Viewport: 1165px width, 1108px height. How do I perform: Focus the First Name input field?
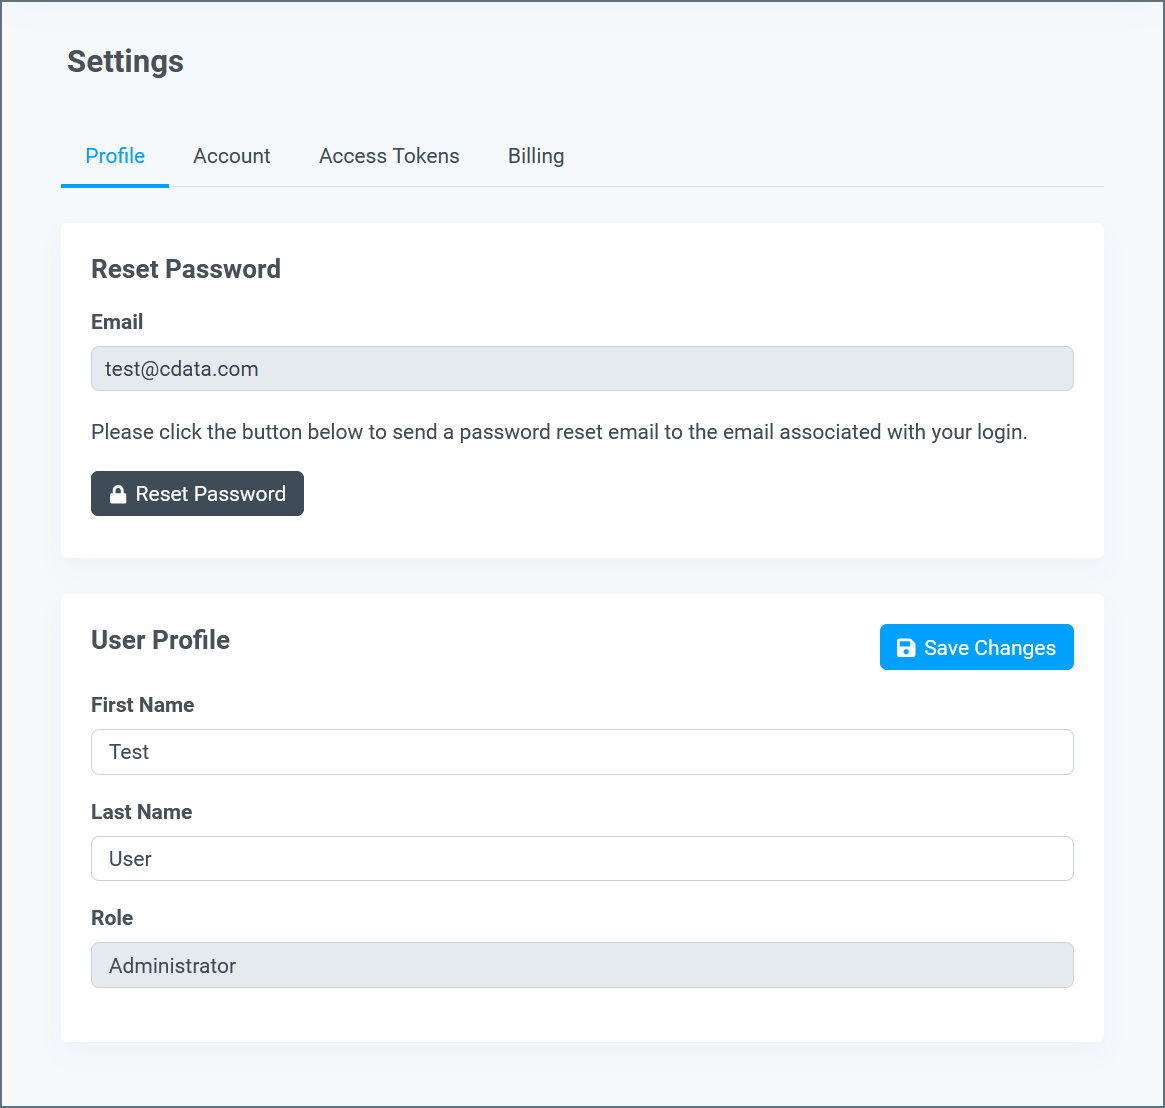click(582, 752)
